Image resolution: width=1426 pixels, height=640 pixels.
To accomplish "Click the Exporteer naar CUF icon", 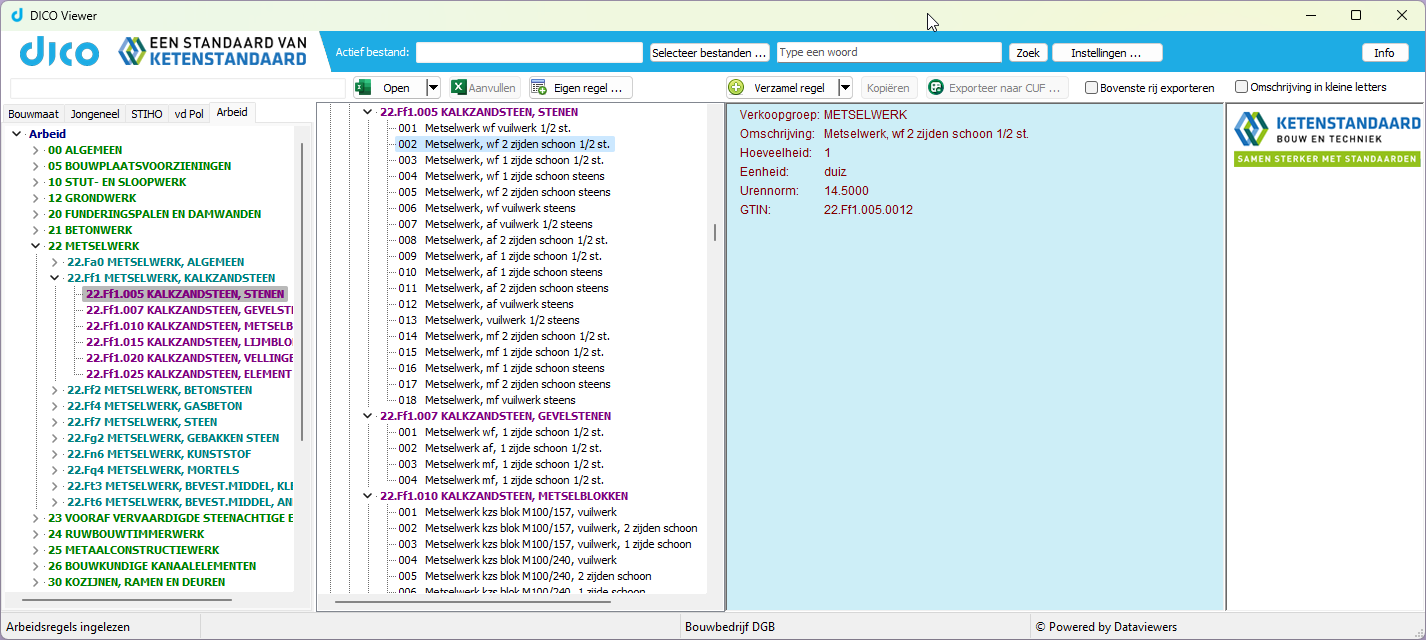I will [936, 88].
